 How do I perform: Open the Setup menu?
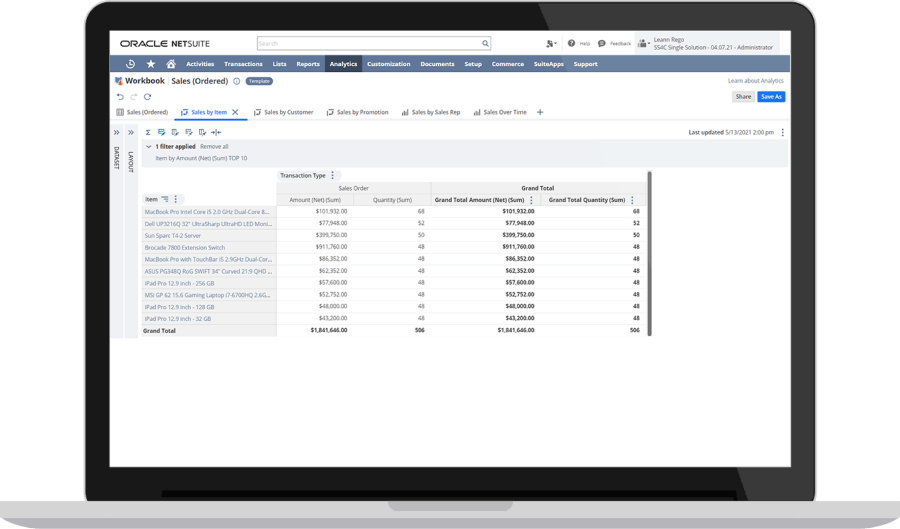[x=473, y=64]
